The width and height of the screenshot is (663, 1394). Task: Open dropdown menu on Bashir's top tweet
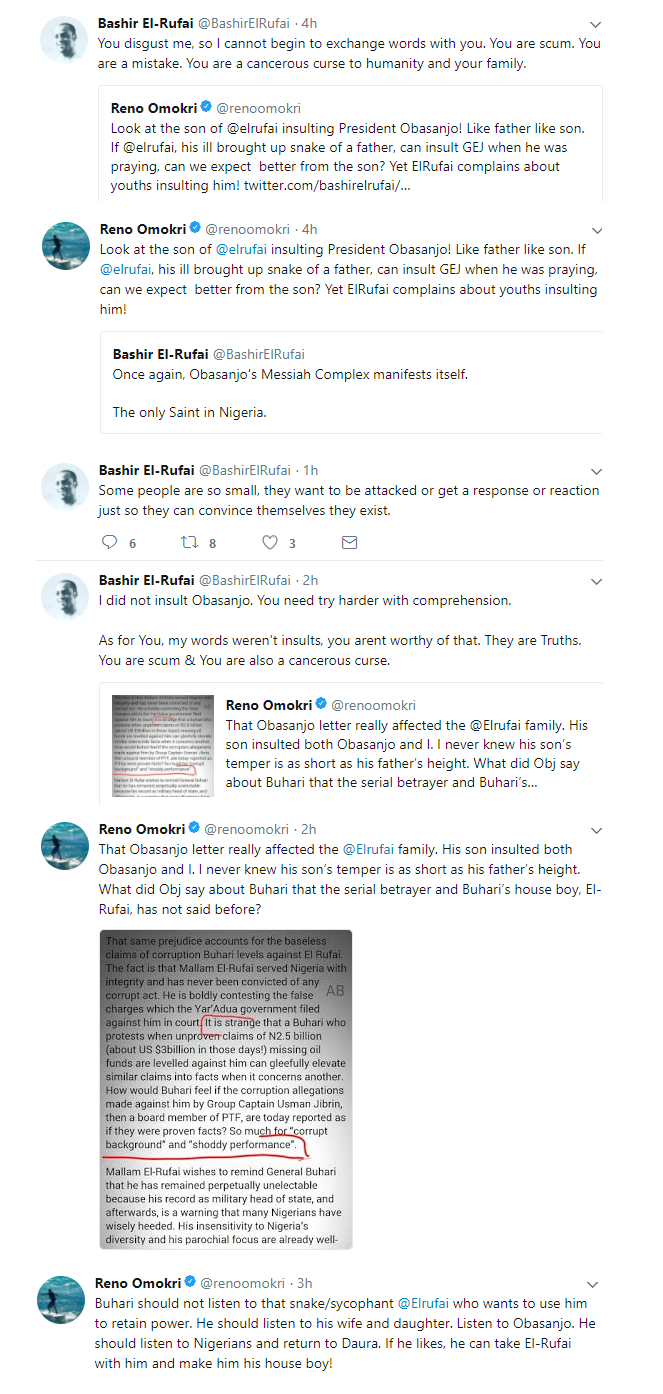tap(596, 23)
